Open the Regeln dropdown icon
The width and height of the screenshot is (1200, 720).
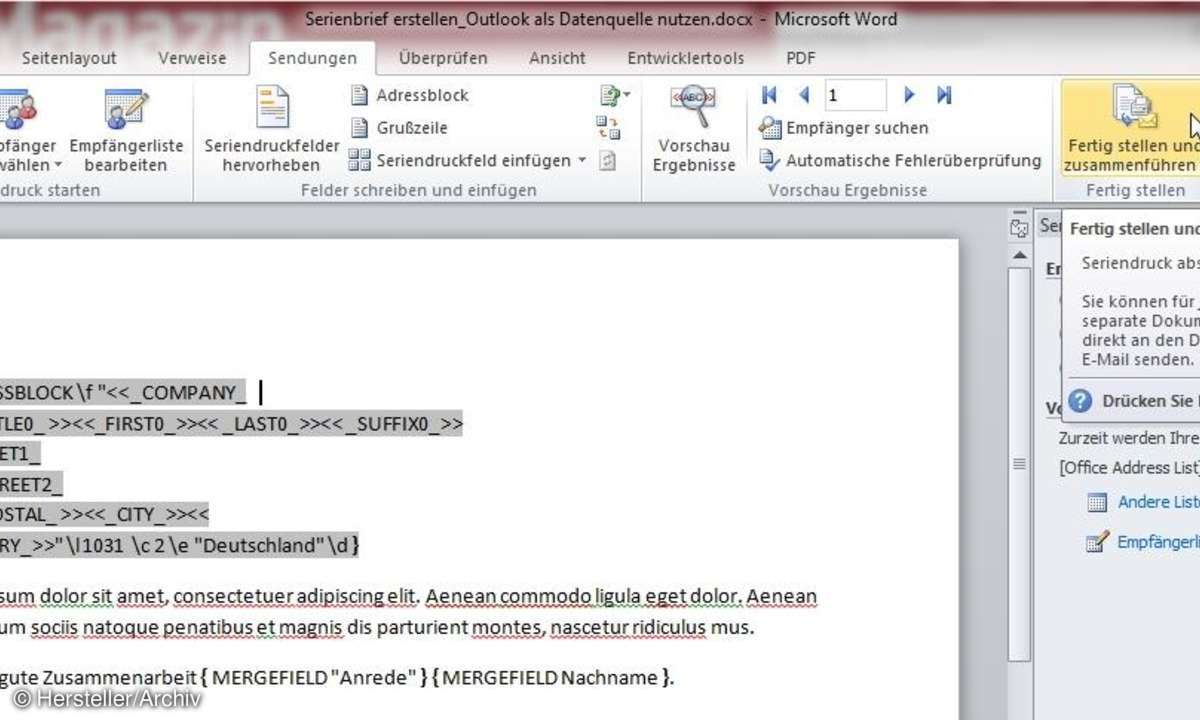[x=614, y=96]
